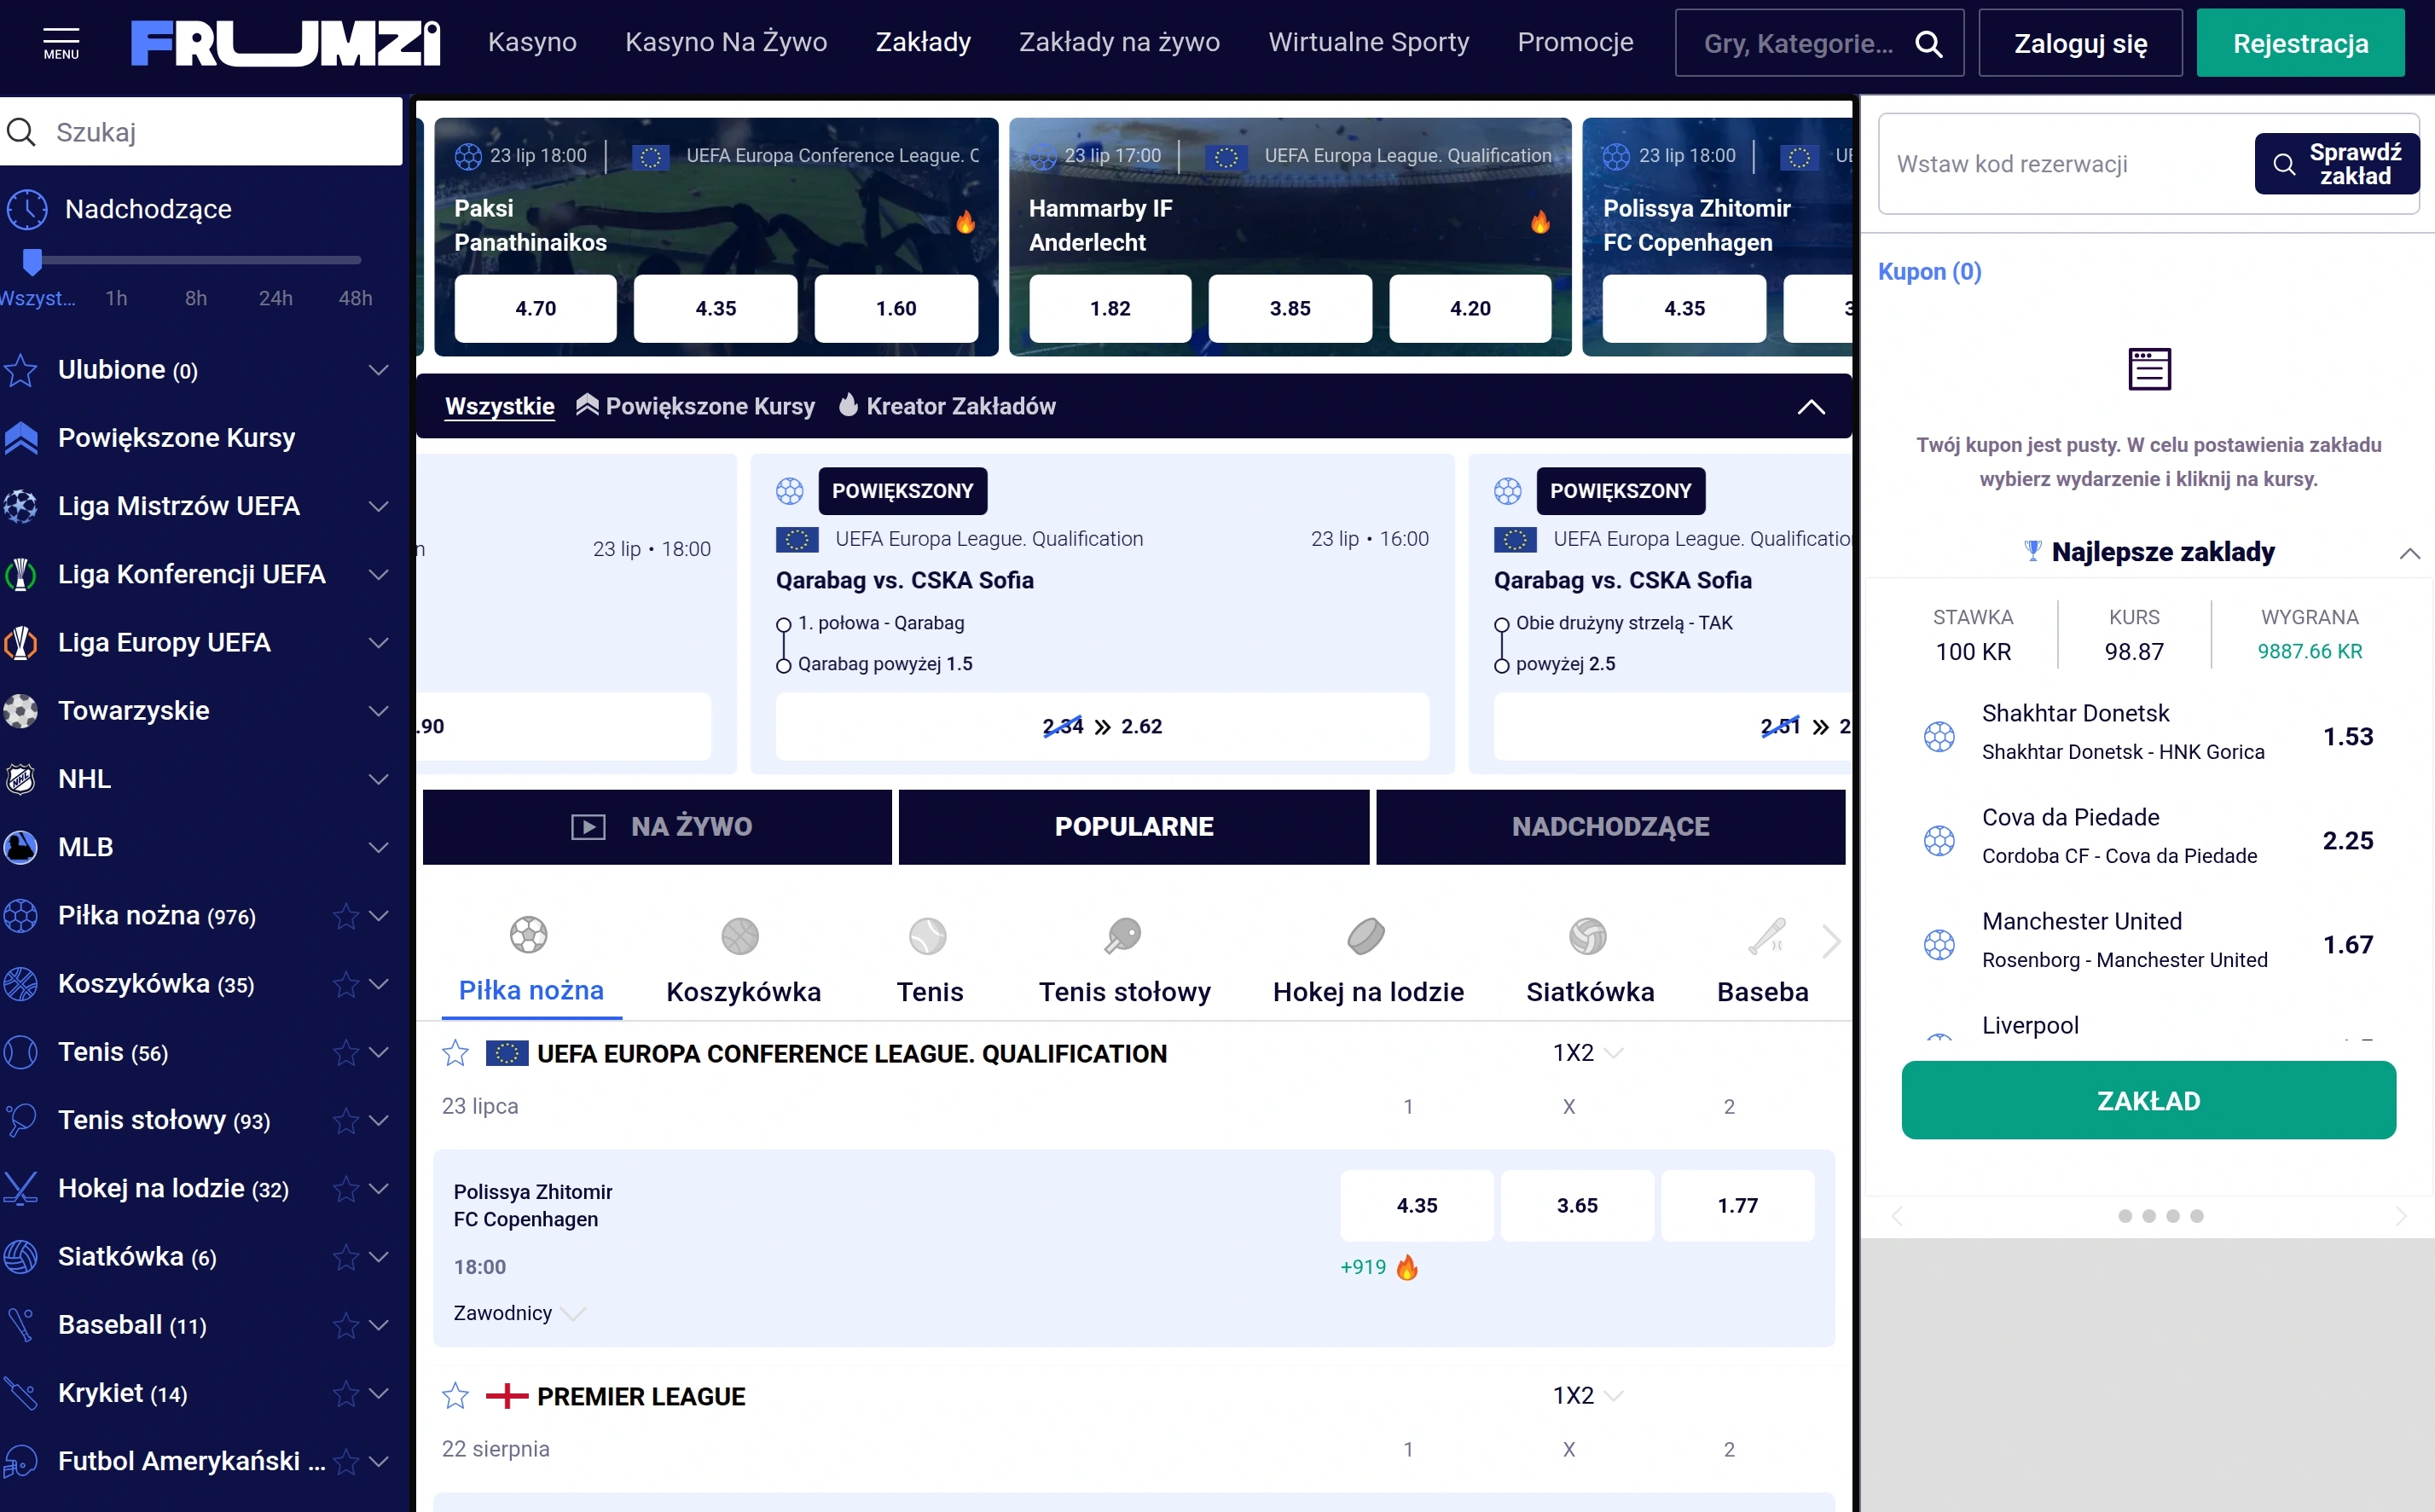Select boosted odds 2.62 for Qarabag

click(x=1102, y=726)
